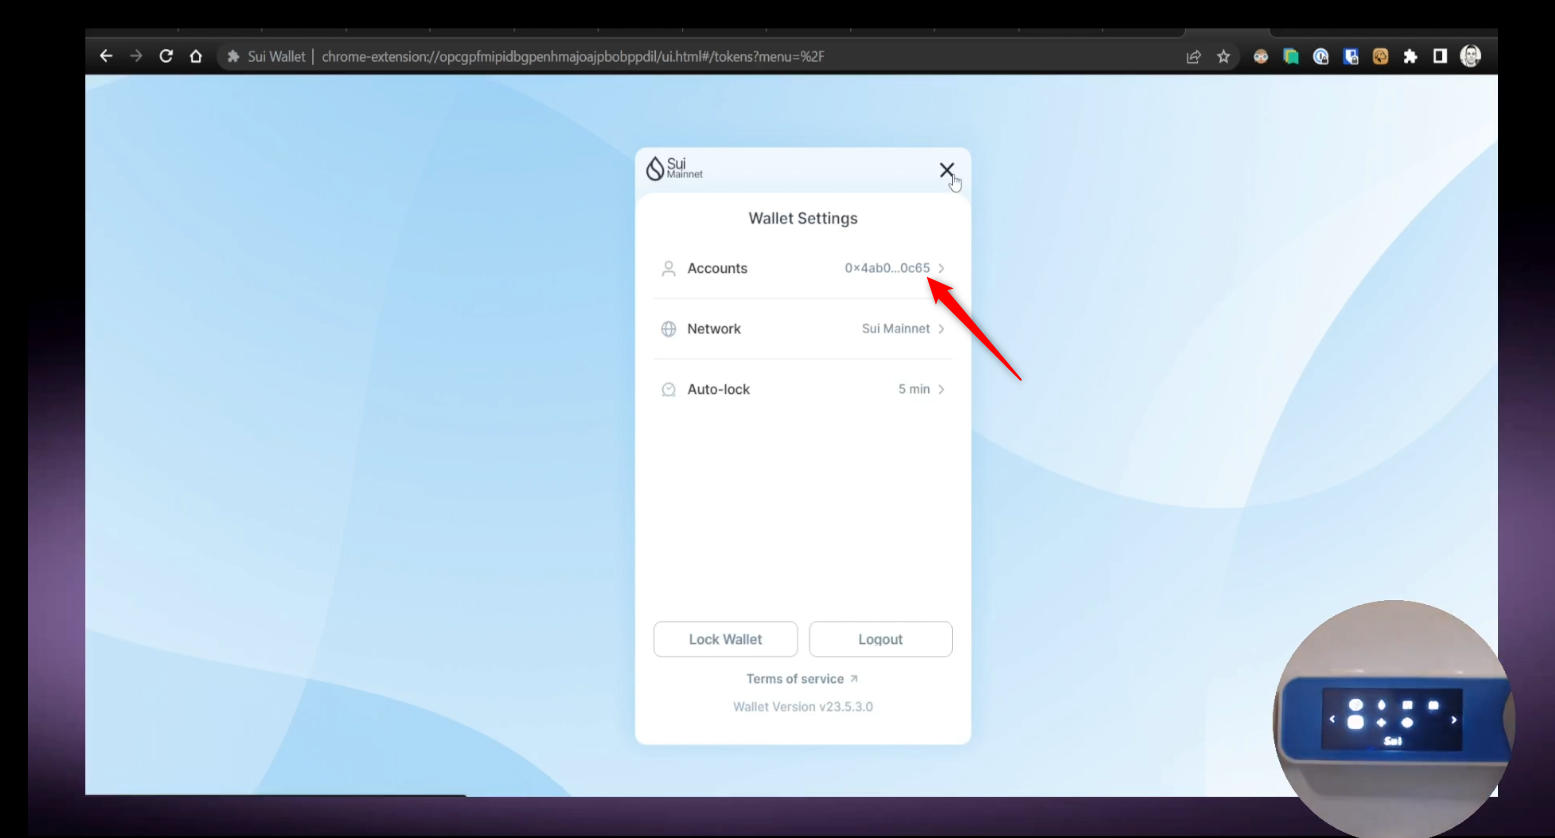The width and height of the screenshot is (1555, 838).
Task: Reload the Sui Wallet page
Action: tap(166, 57)
